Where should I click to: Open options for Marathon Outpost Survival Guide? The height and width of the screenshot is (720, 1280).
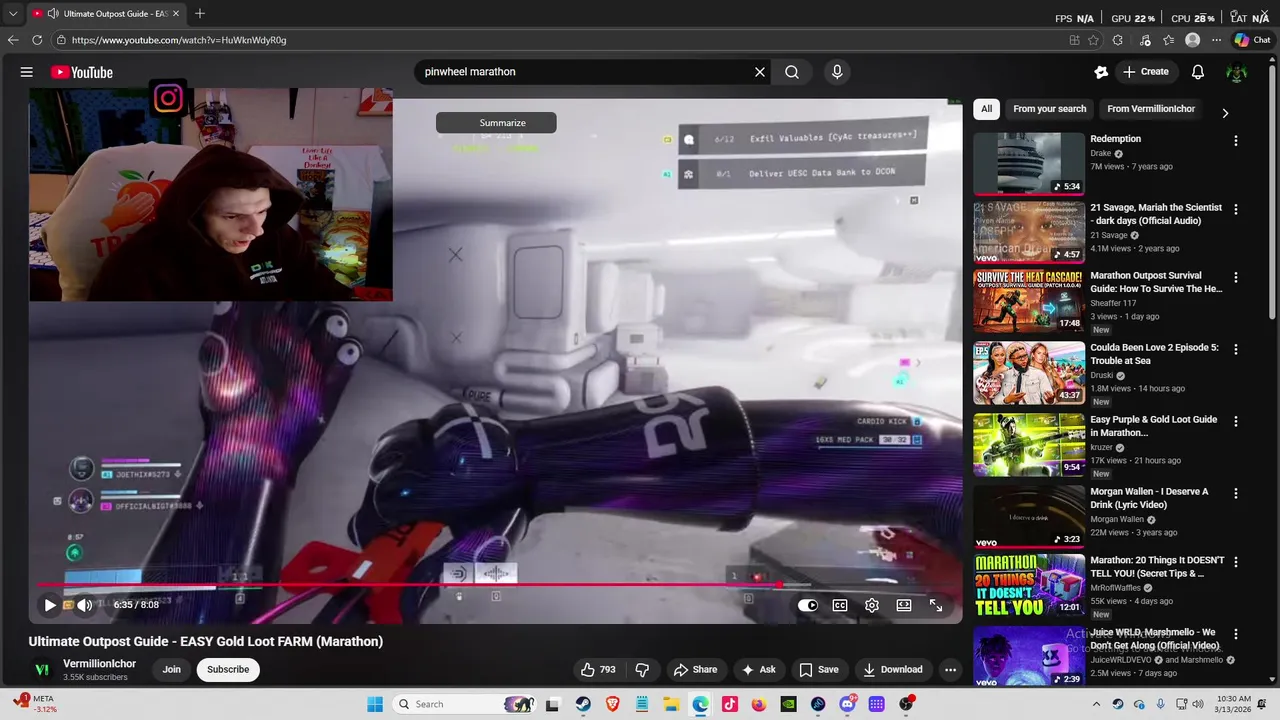pos(1236,278)
